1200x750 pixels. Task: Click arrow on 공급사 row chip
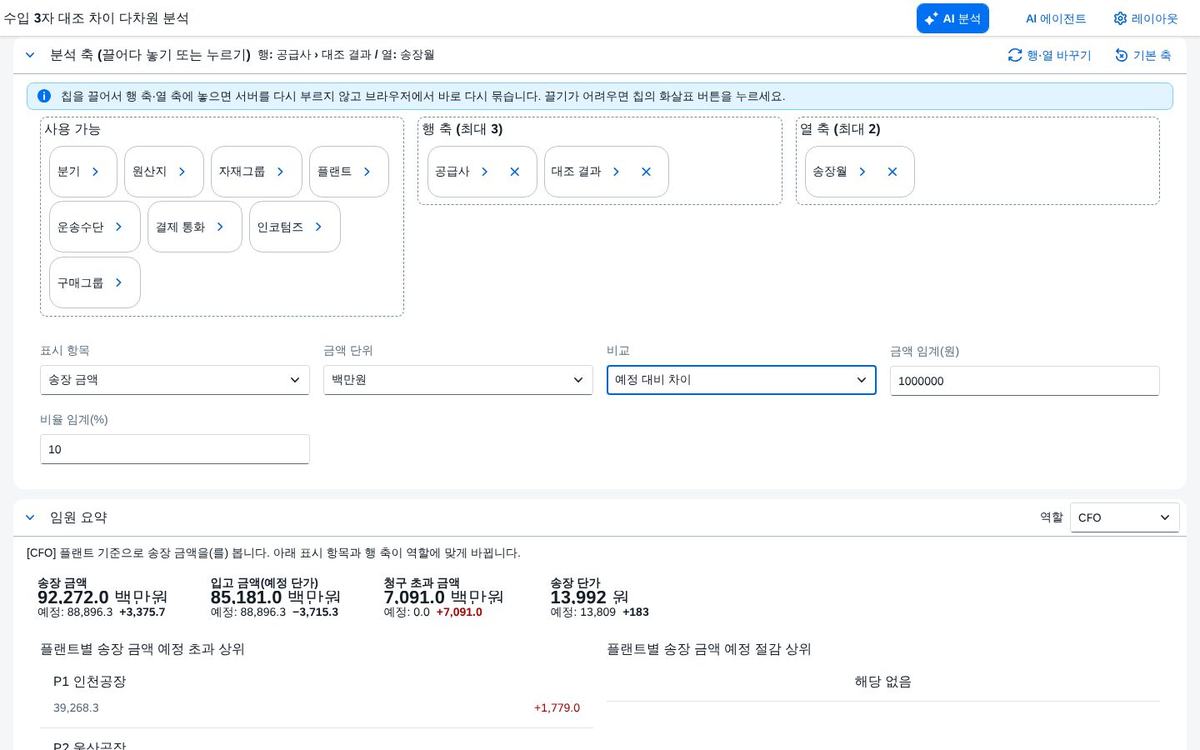[x=484, y=171]
